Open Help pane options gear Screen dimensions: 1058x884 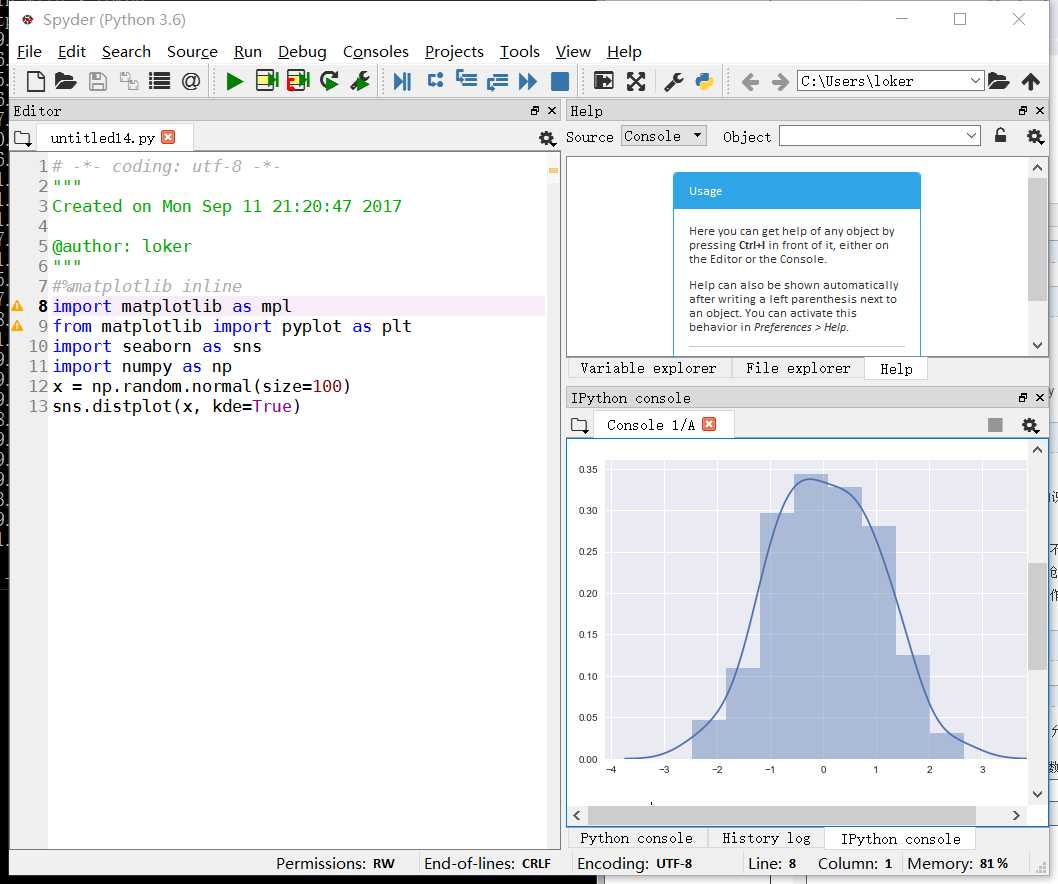coord(1035,137)
